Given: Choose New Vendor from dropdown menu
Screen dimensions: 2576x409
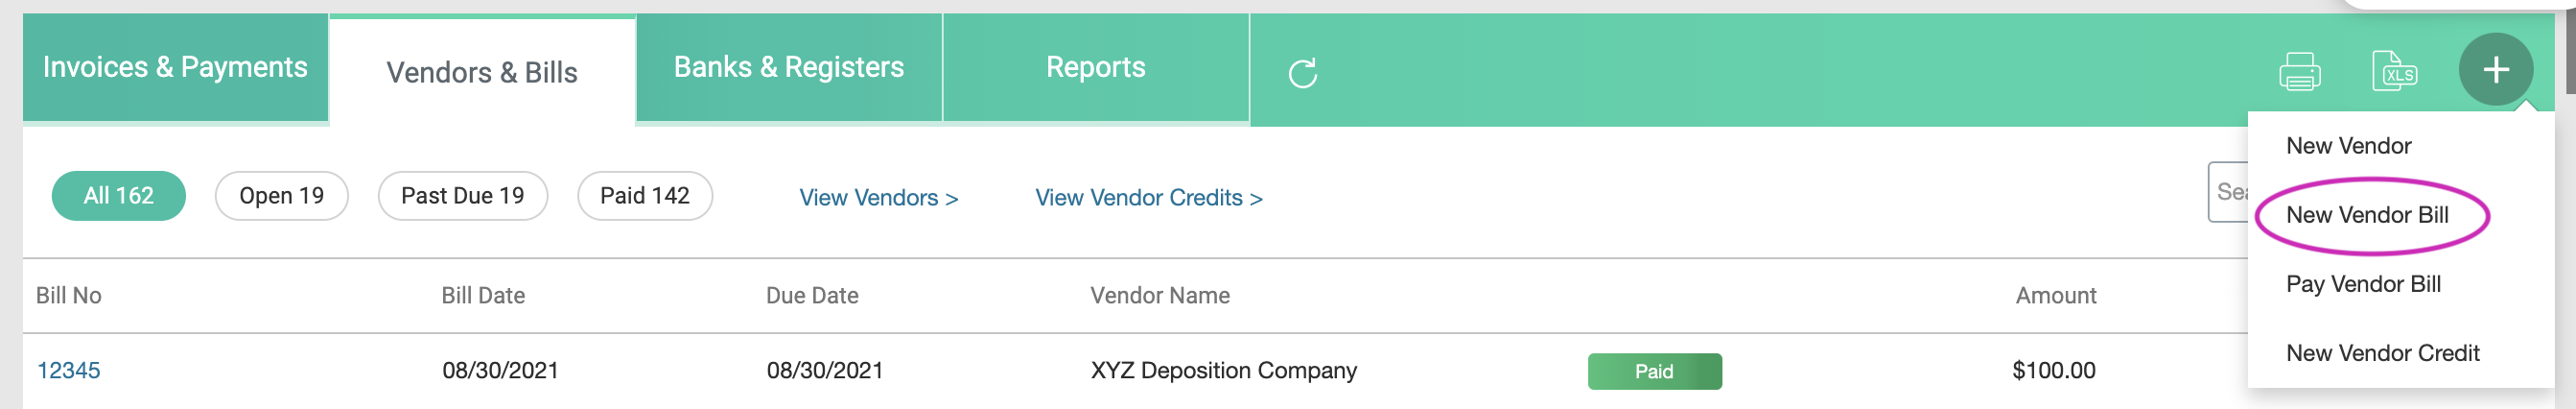Looking at the screenshot, I should [x=2348, y=146].
